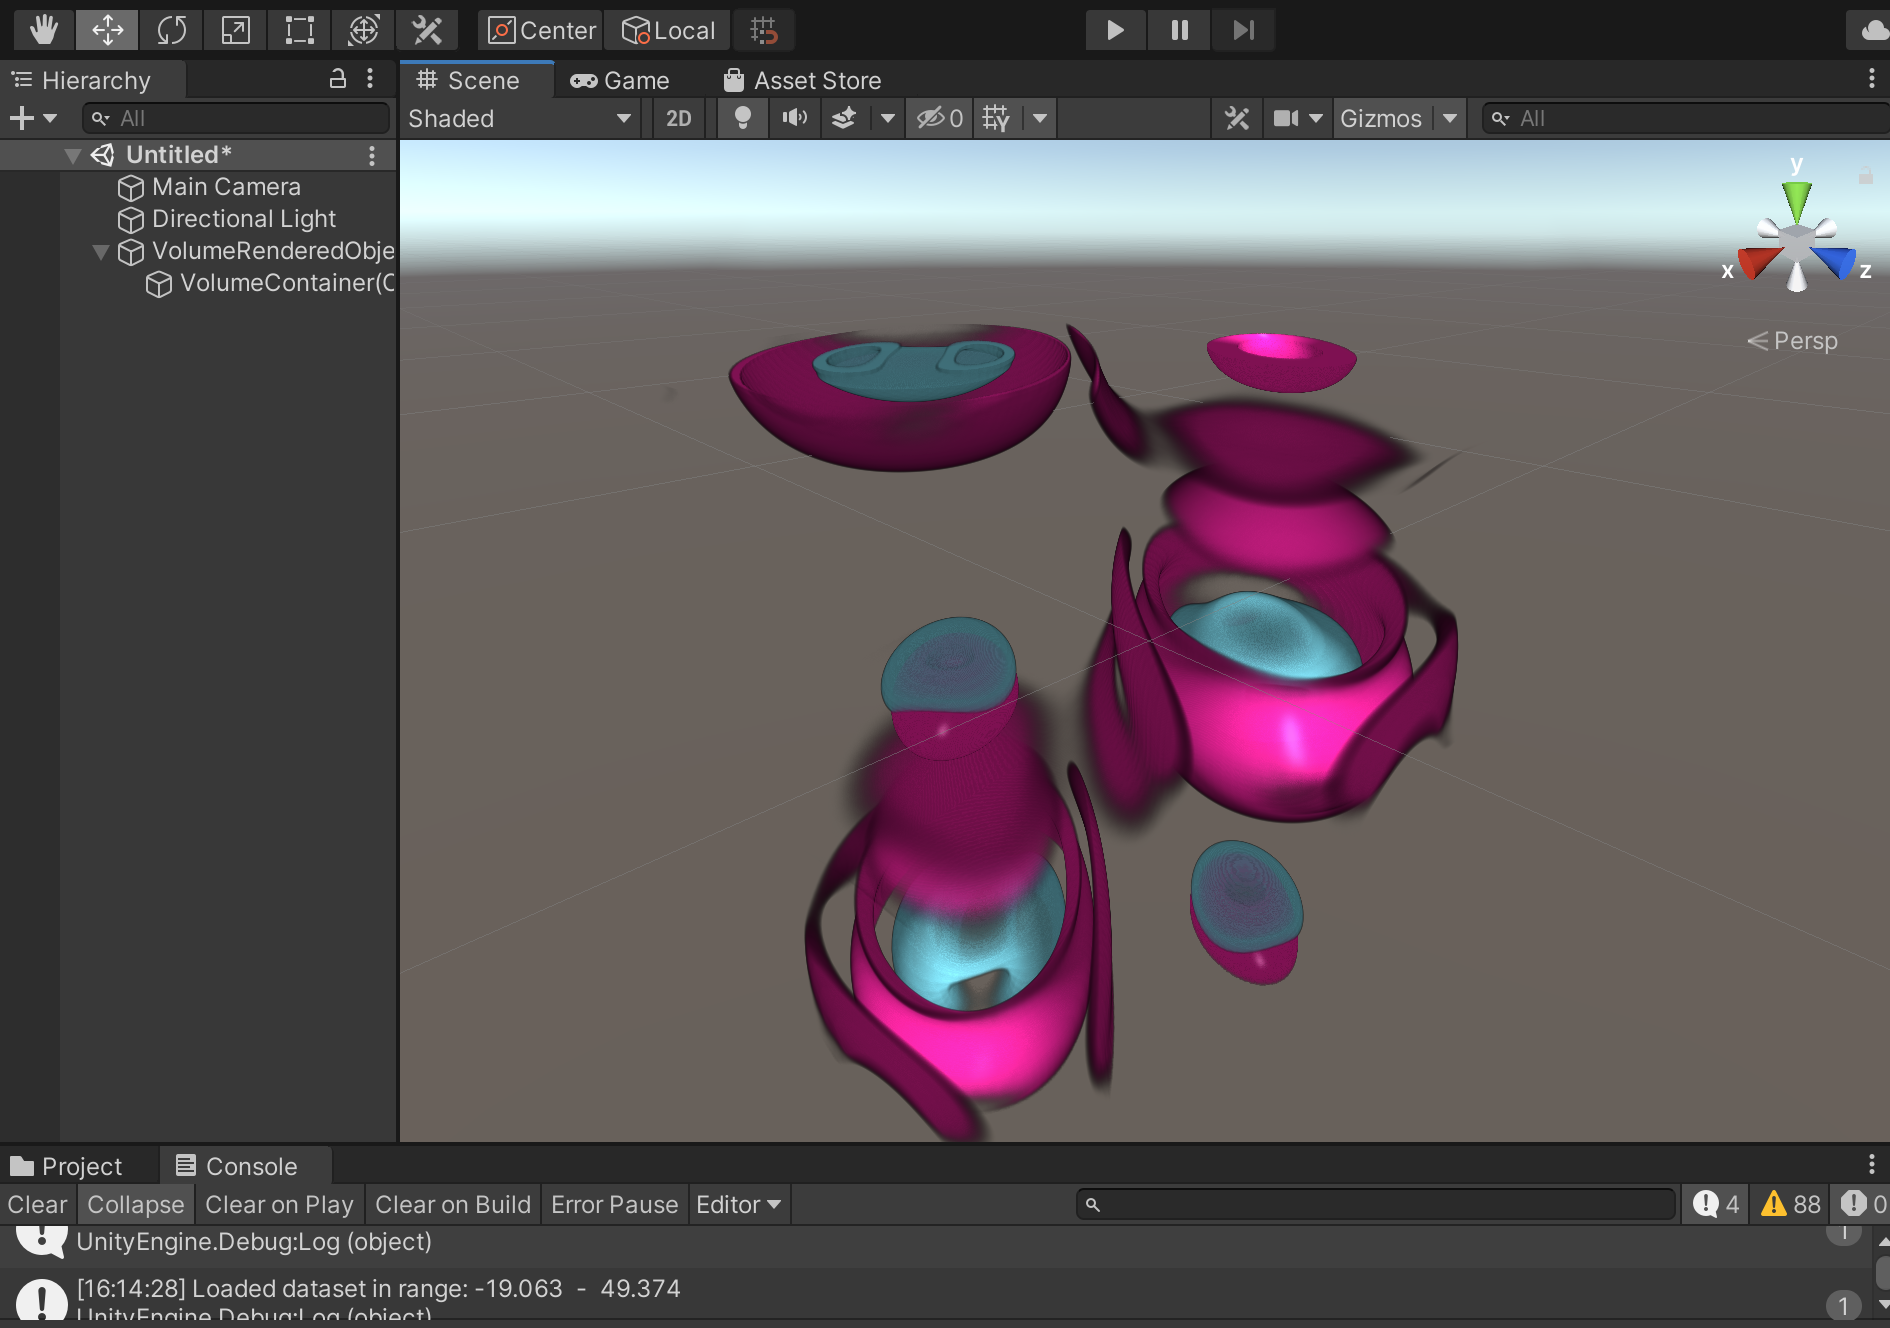Viewport: 1890px width, 1328px height.
Task: Toggle grid snapping icon in toolbar
Action: pos(764,30)
